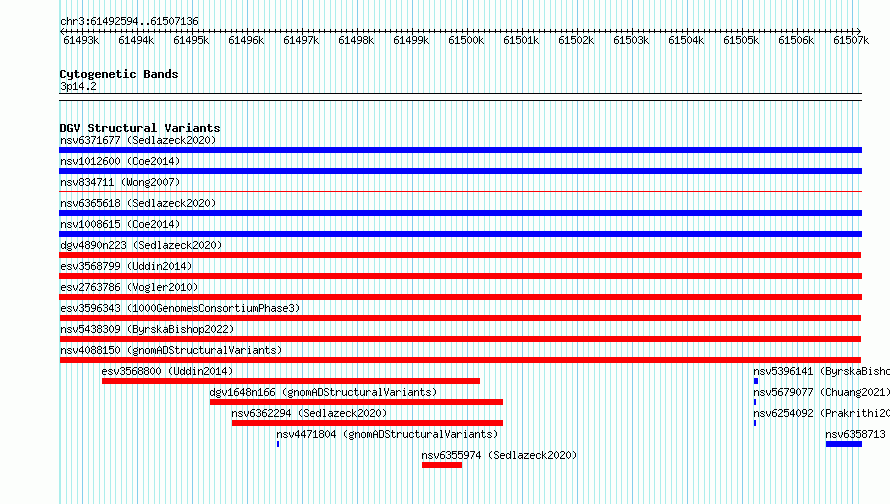Click the nsv6254092 variant label
Screen dimensions: 890x504
click(x=821, y=413)
